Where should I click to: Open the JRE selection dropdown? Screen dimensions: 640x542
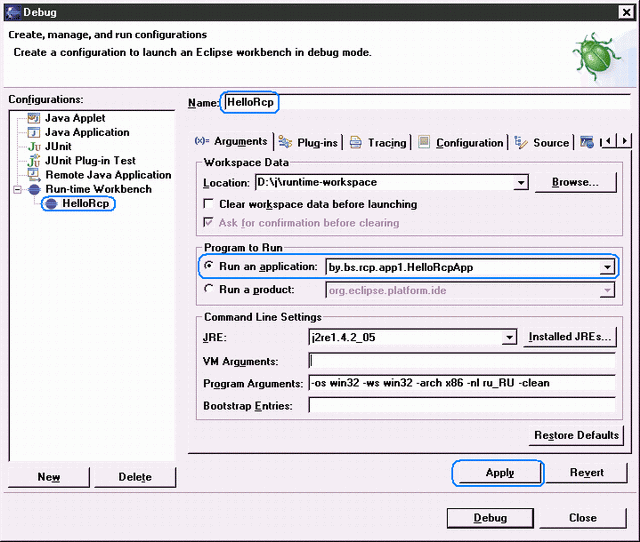[509, 338]
